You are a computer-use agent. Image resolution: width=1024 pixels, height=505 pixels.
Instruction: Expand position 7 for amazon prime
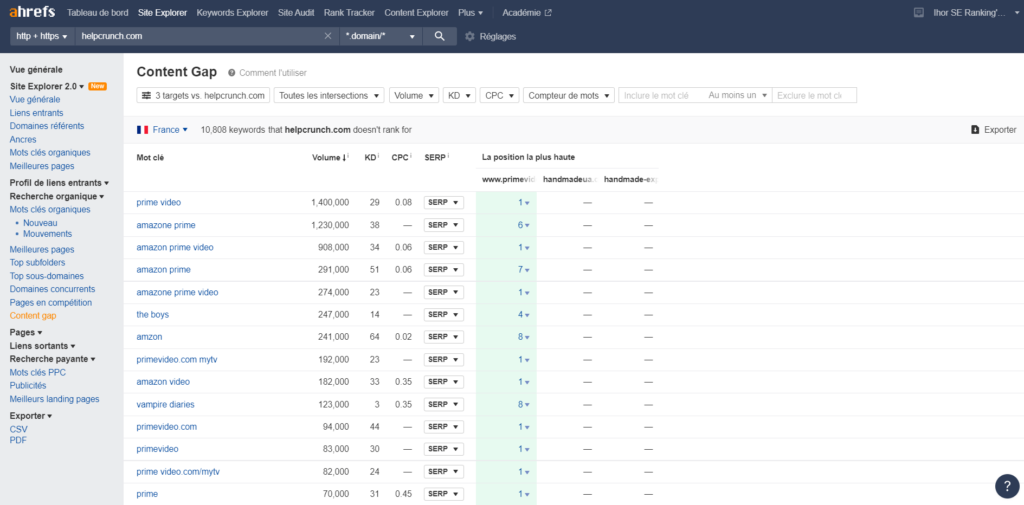[524, 270]
